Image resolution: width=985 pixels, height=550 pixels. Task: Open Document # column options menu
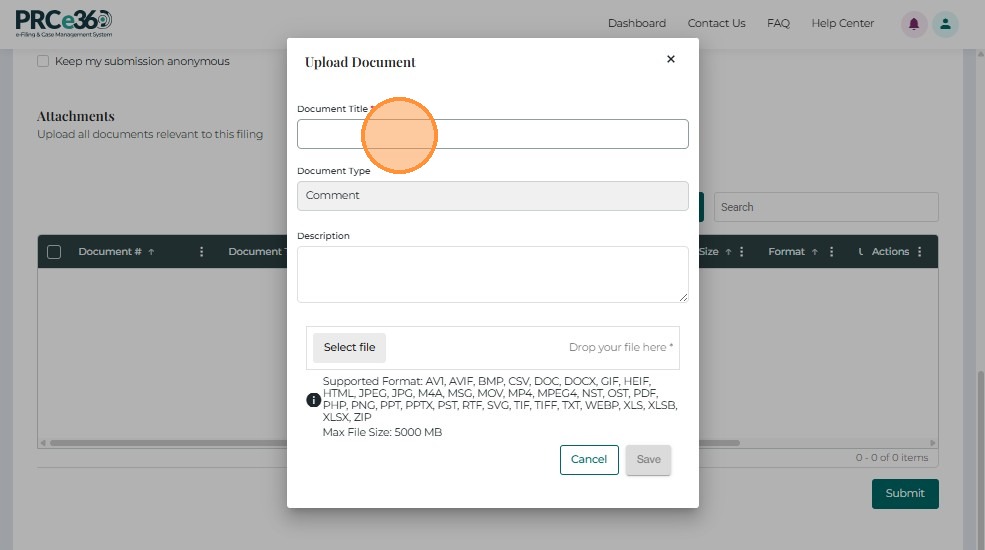point(201,252)
